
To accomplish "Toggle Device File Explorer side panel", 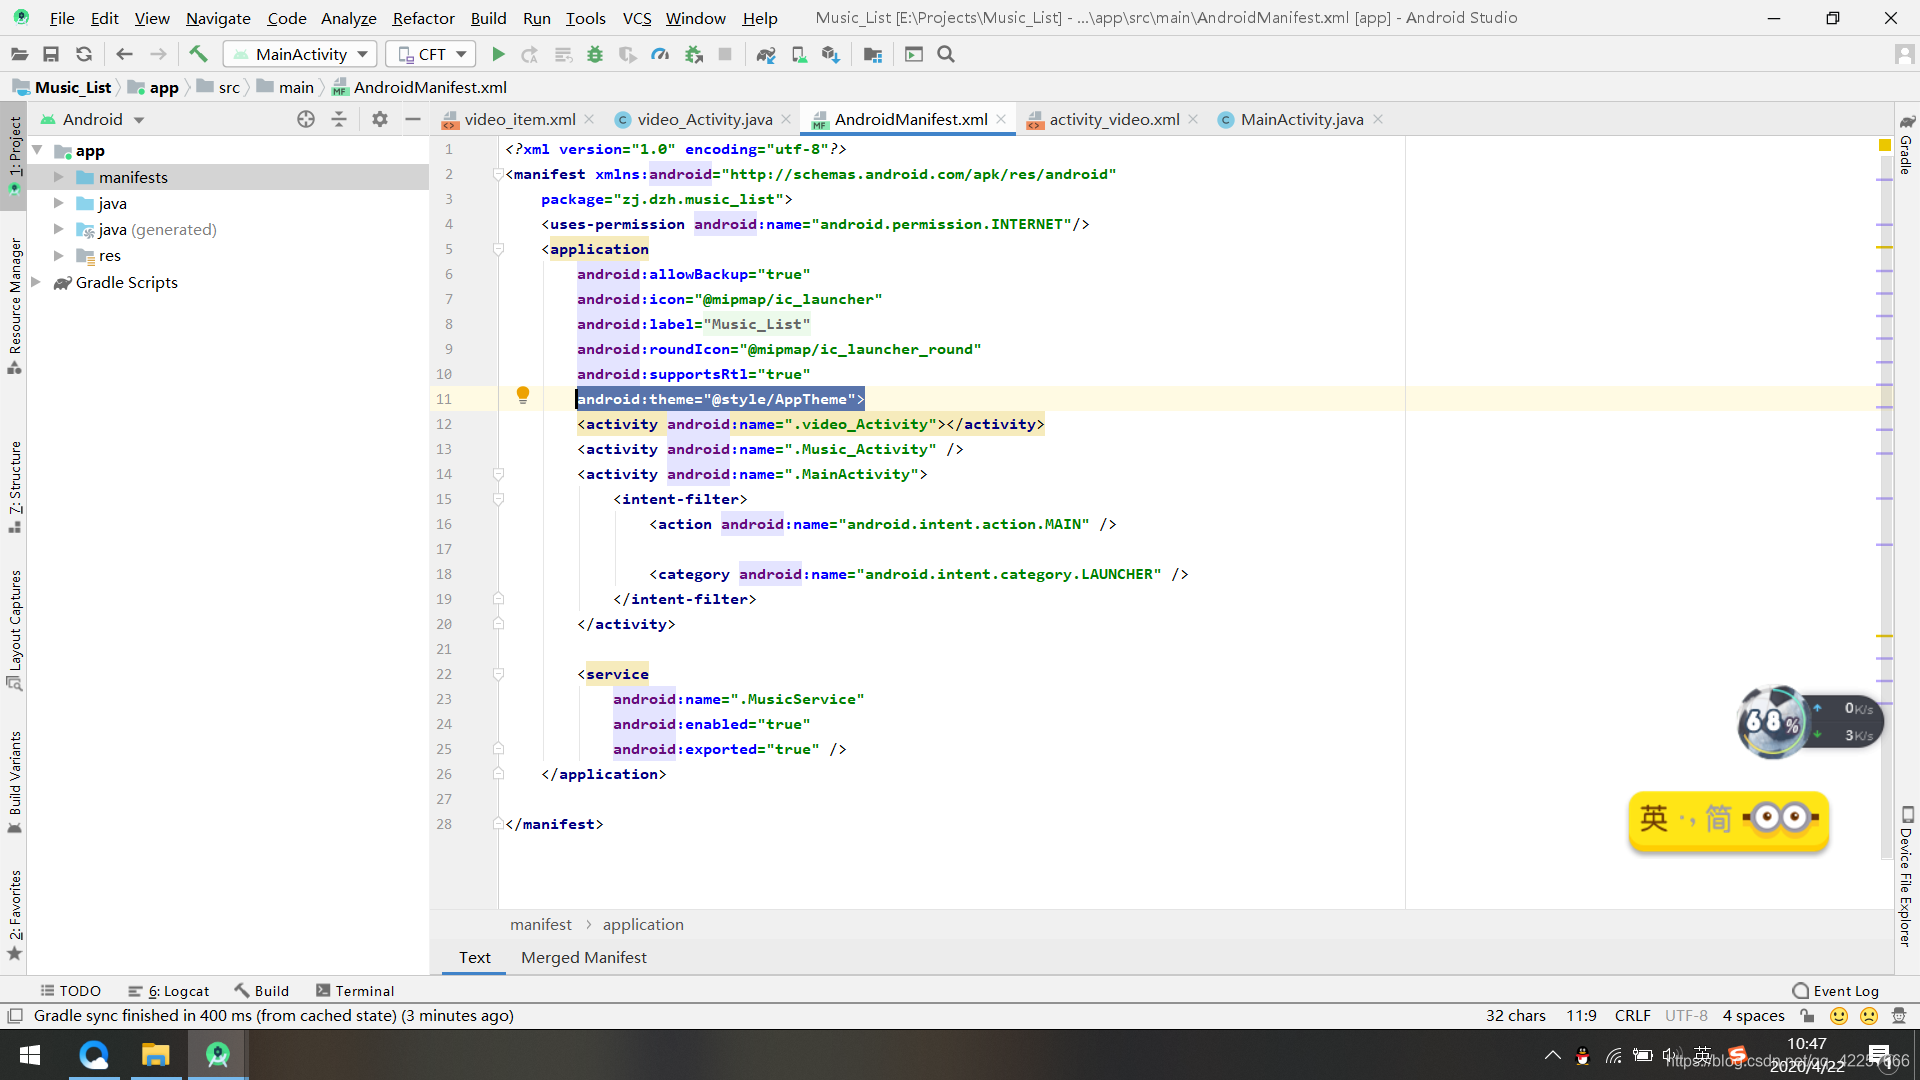I will pos(1906,876).
